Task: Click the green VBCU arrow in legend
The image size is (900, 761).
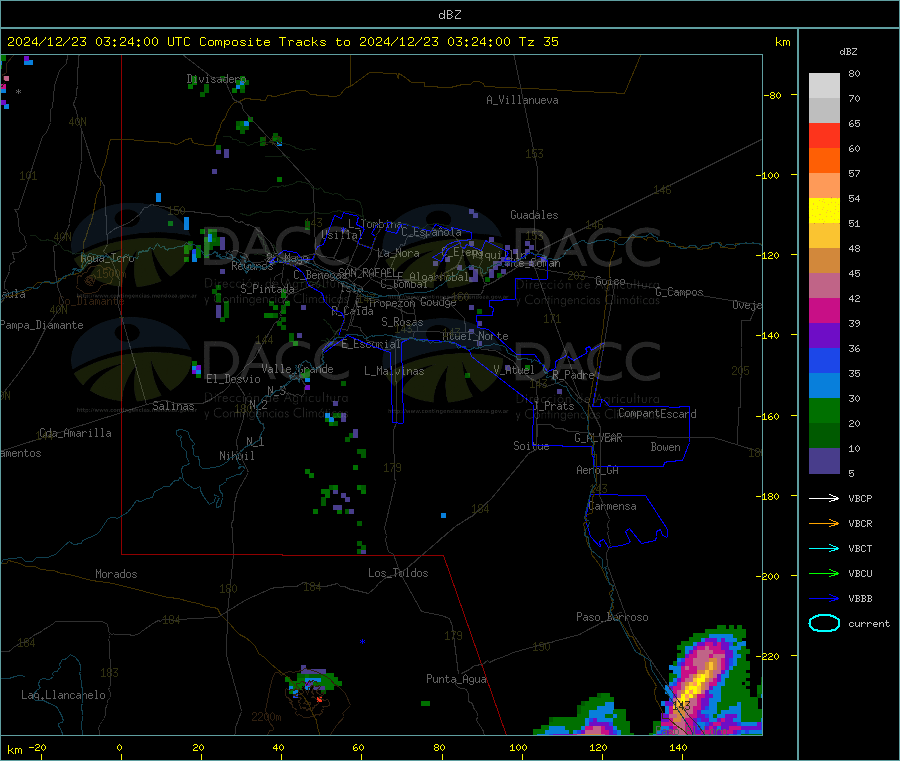Action: pos(824,573)
